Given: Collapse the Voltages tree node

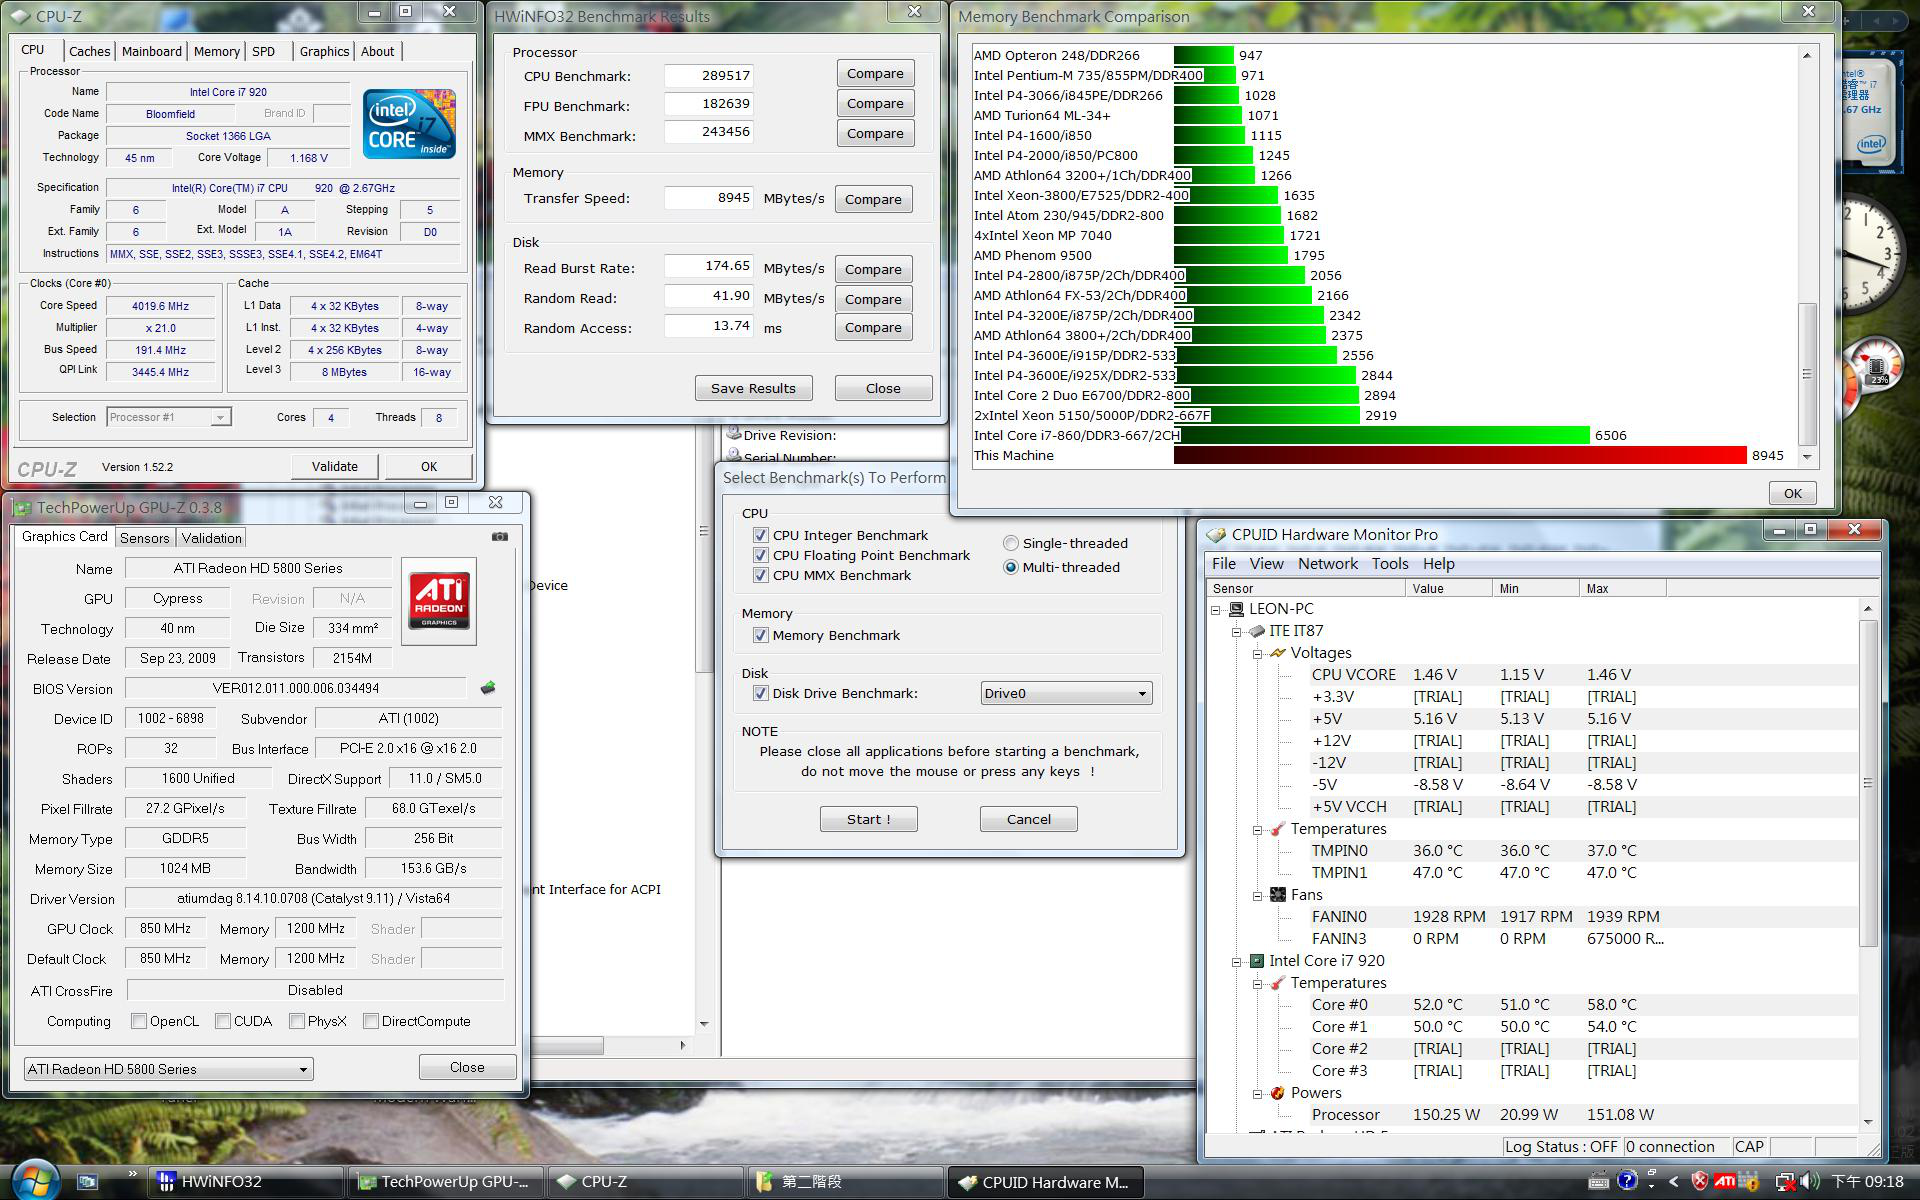Looking at the screenshot, I should (1258, 653).
